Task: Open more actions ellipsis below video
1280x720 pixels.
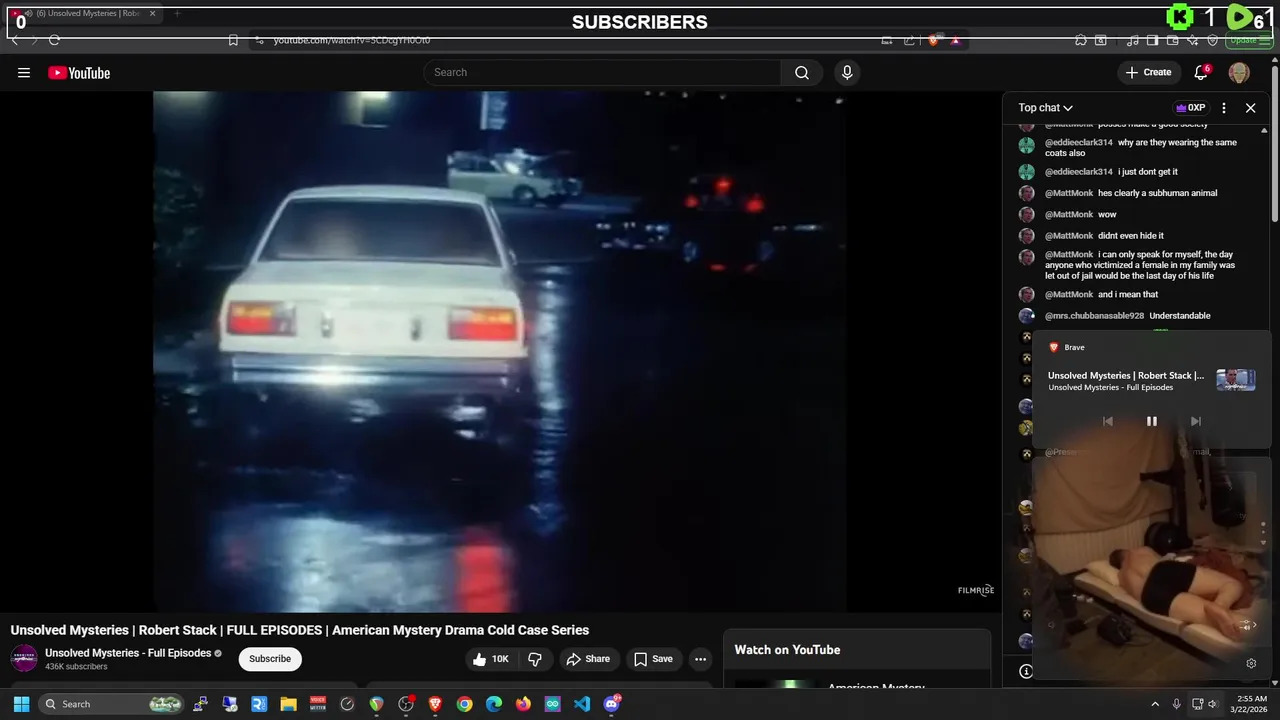Action: (x=701, y=659)
